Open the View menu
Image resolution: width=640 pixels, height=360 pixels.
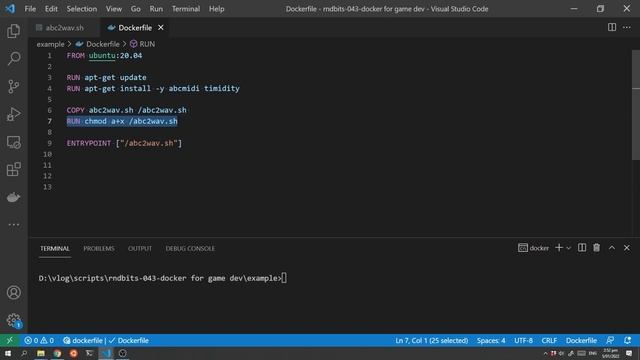(x=113, y=9)
